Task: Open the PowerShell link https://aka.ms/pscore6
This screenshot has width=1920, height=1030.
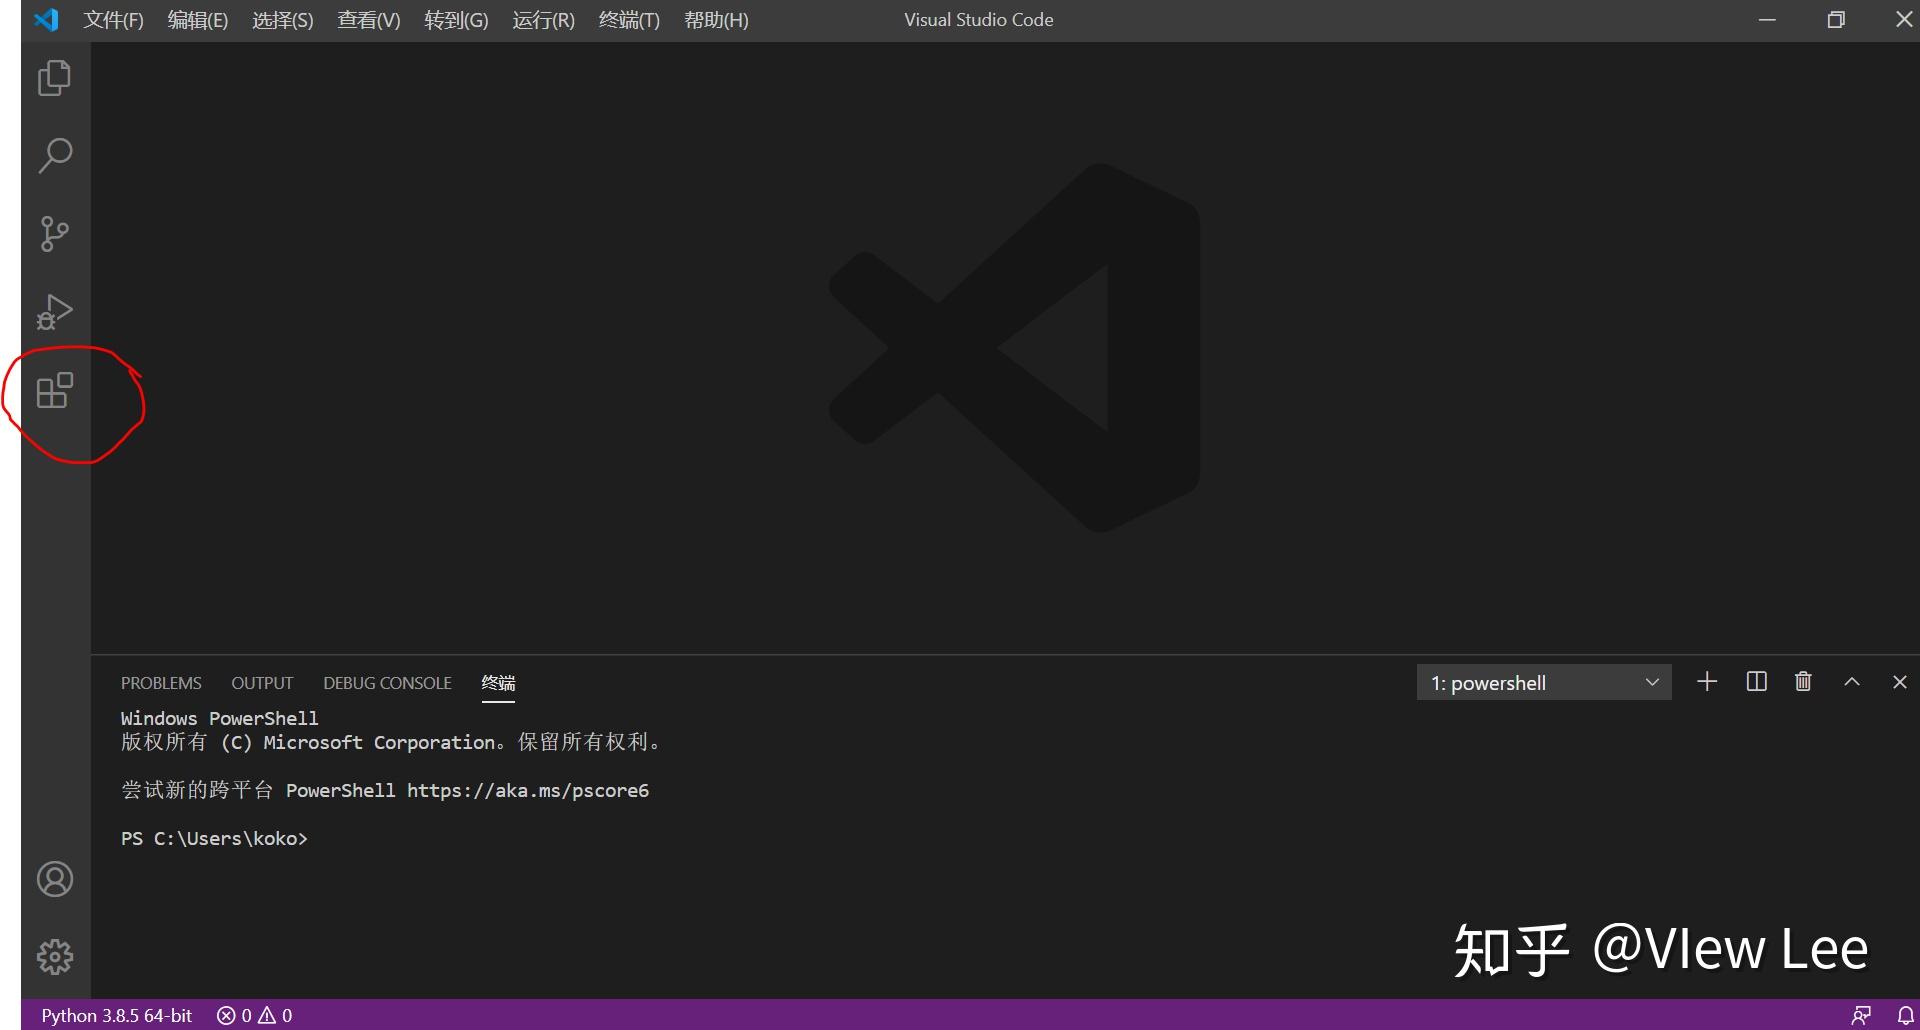Action: coord(528,790)
